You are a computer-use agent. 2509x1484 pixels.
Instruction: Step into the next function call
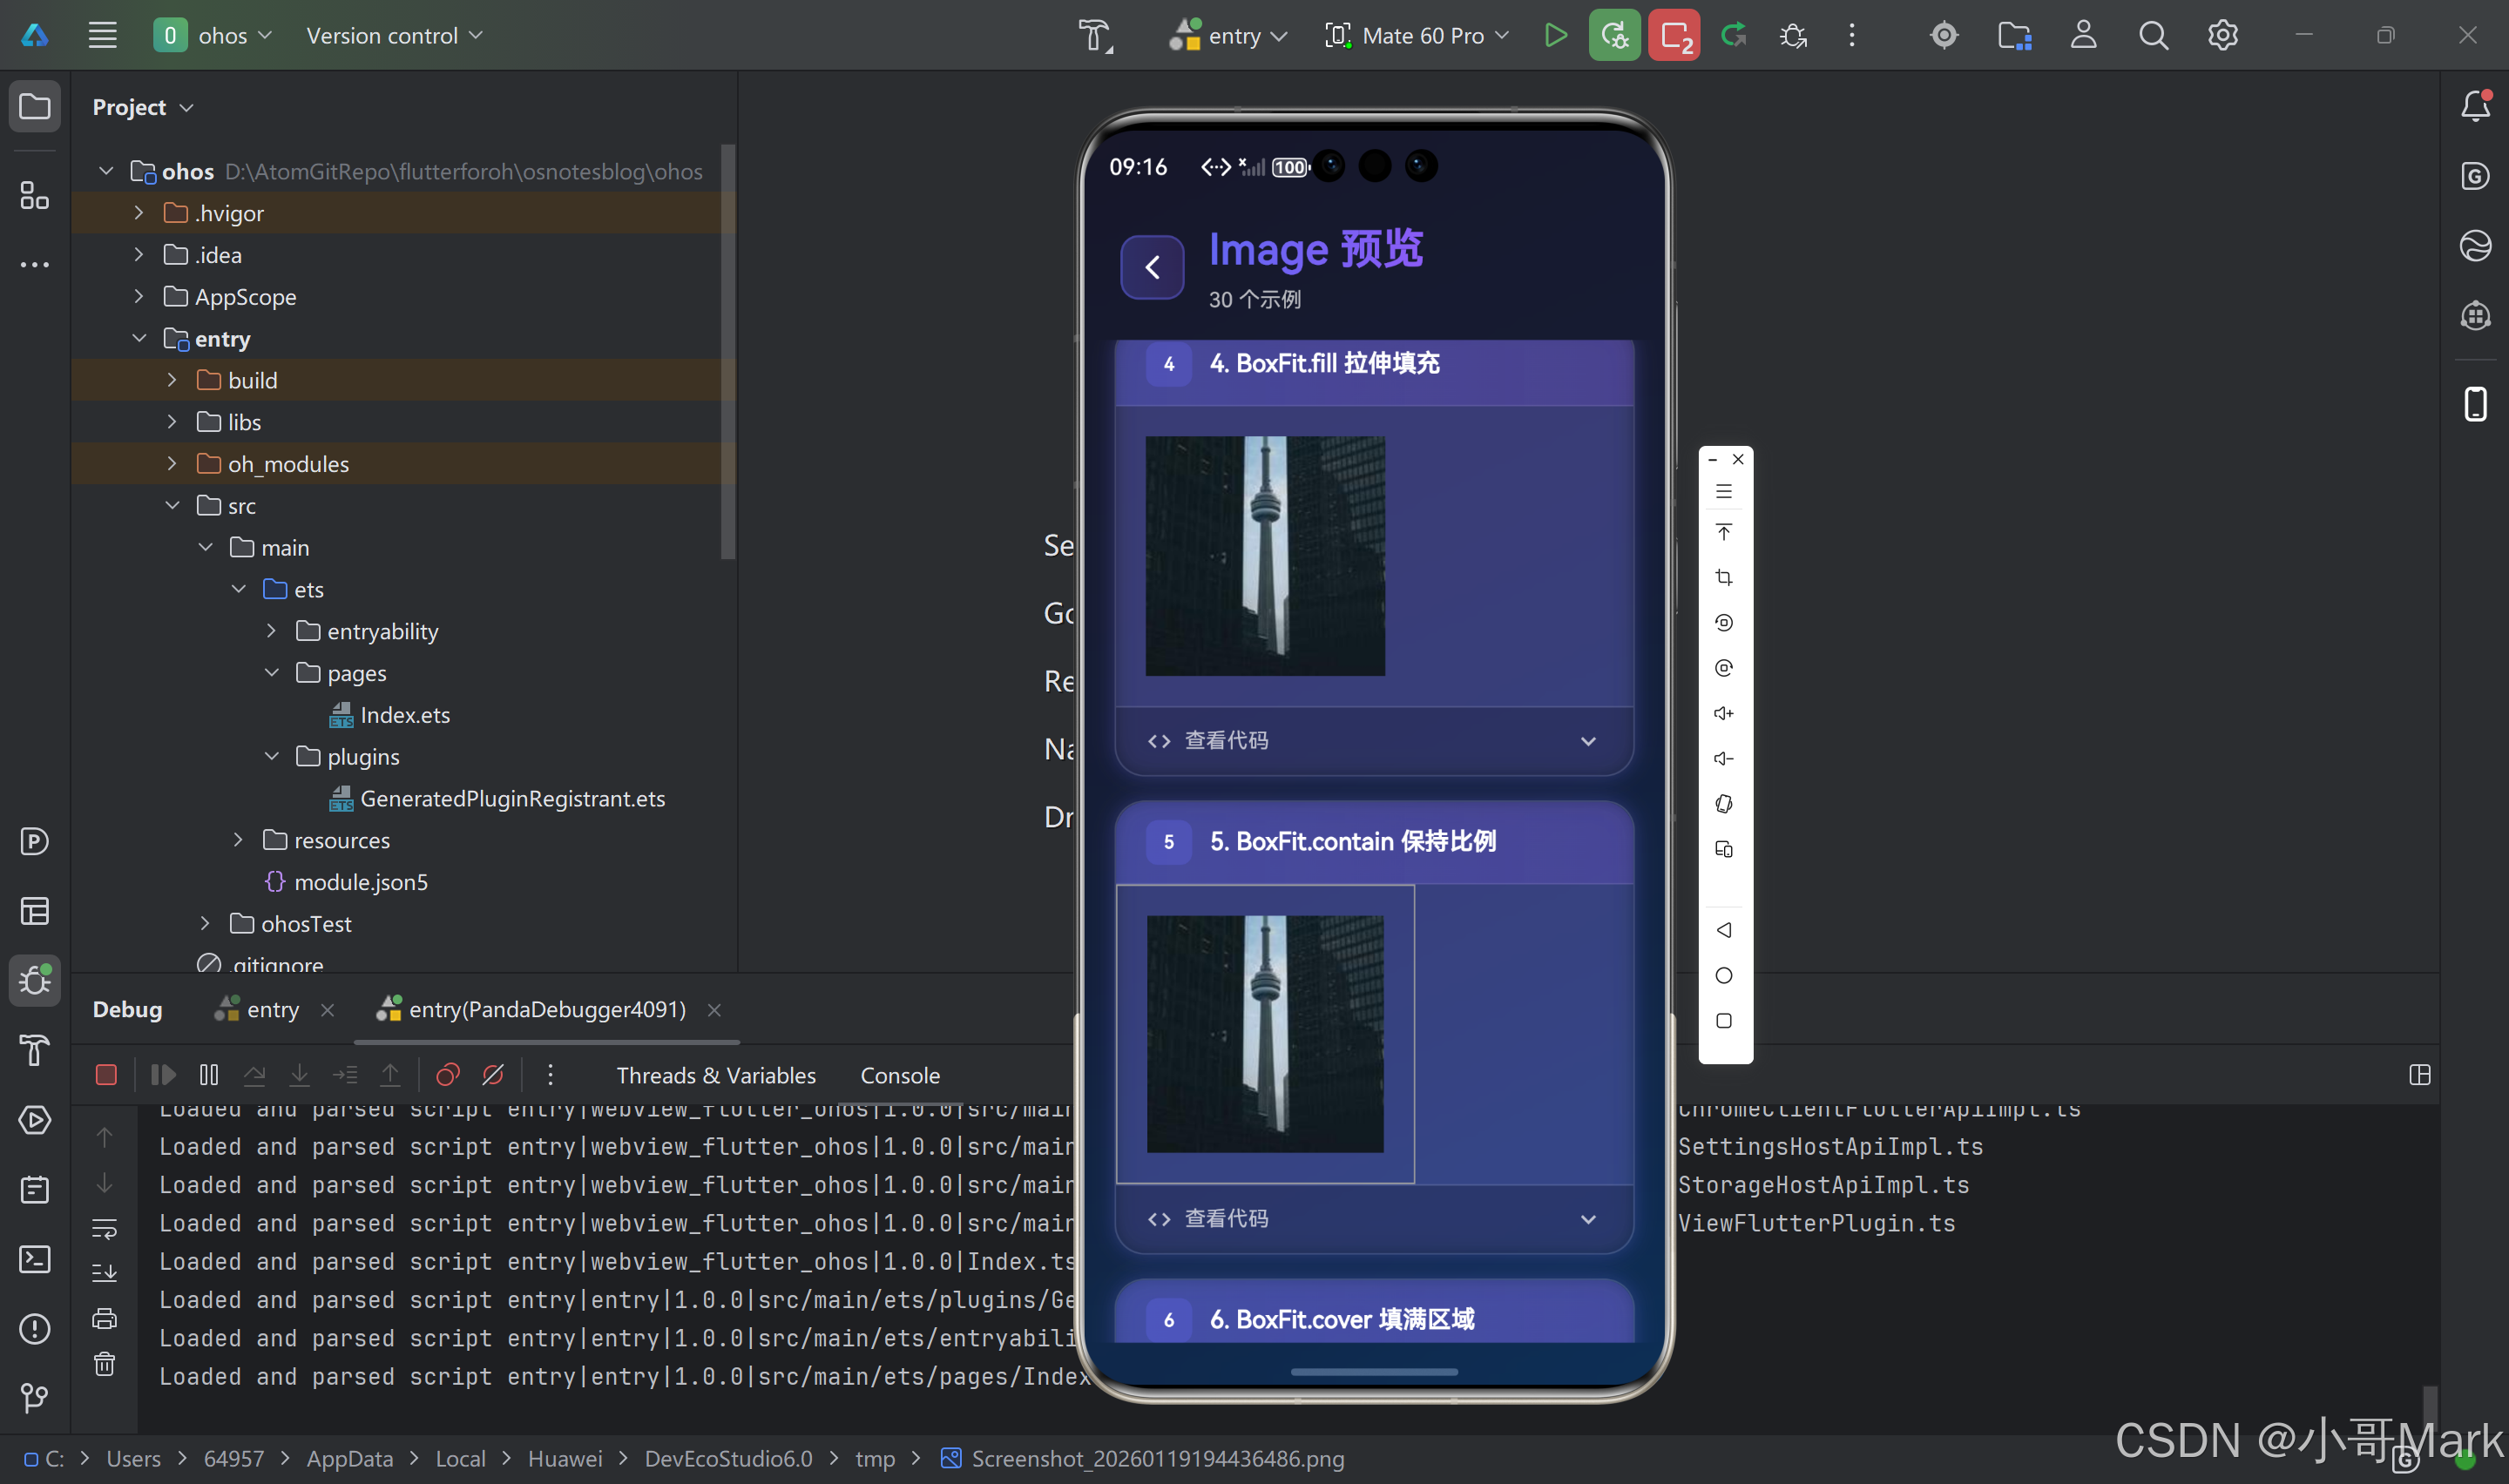pos(299,1074)
